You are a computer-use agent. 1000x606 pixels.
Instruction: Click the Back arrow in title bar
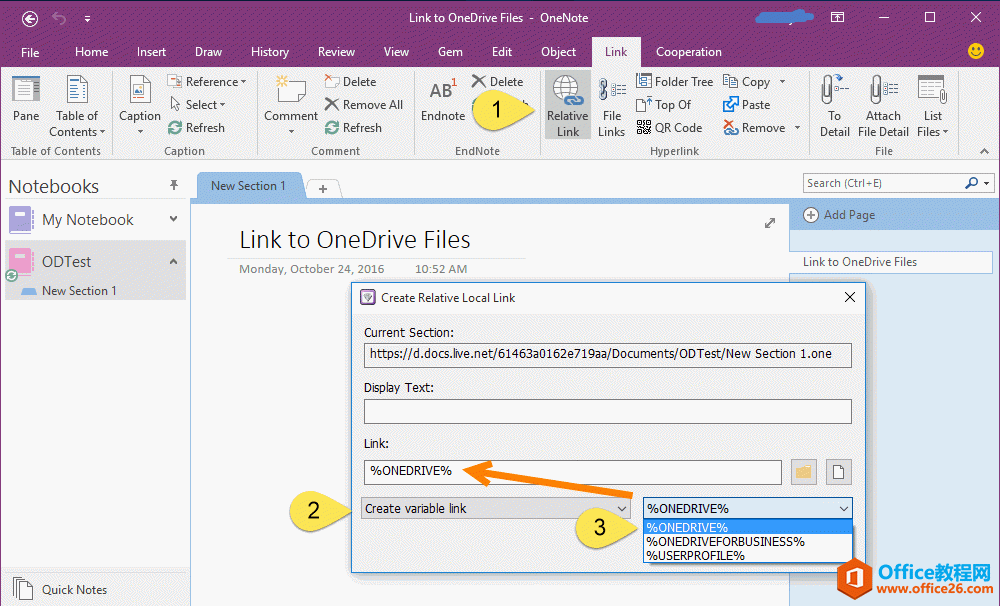click(x=29, y=18)
